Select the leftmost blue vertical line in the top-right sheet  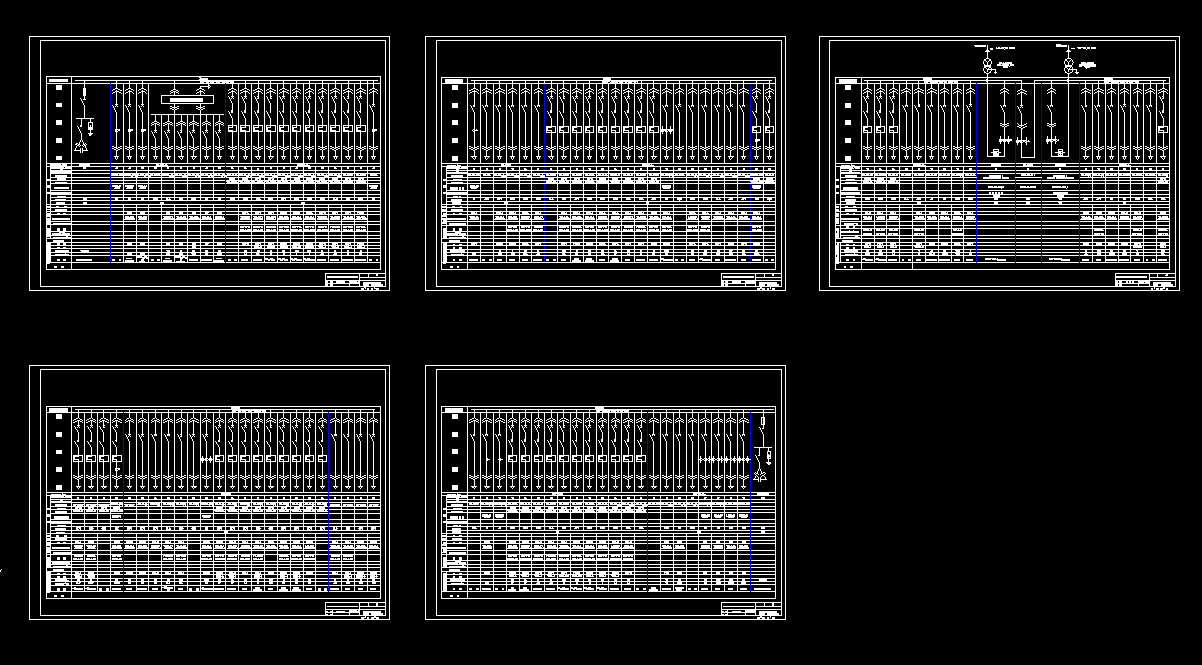(976, 172)
